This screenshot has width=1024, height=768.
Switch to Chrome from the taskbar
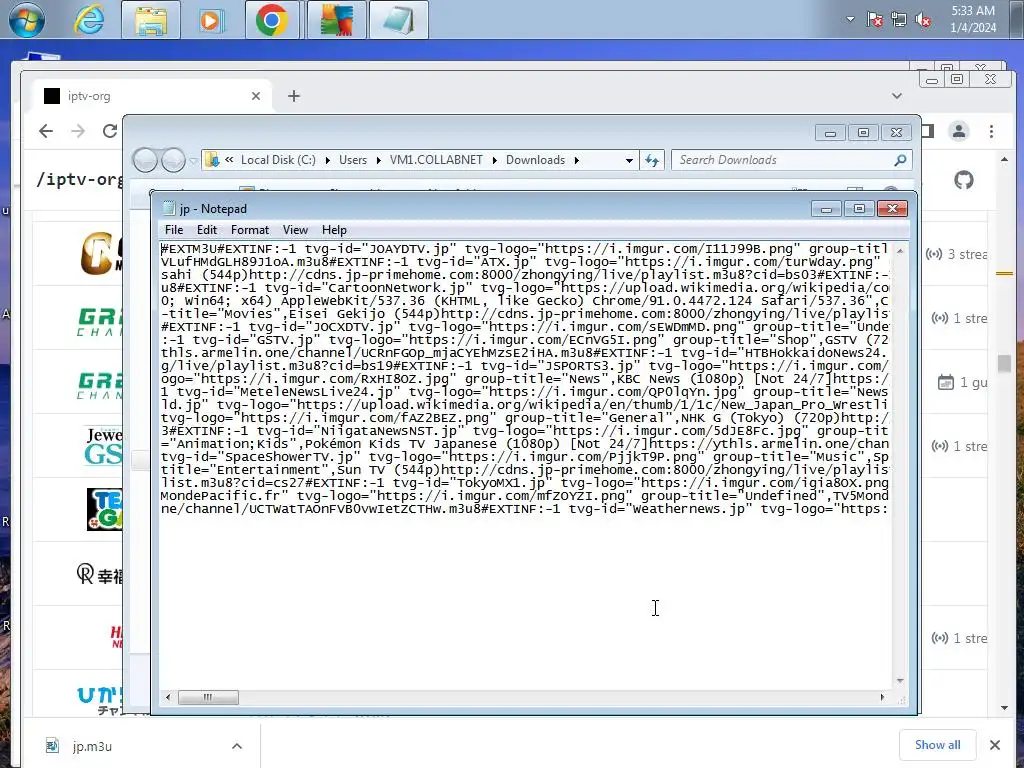[272, 20]
